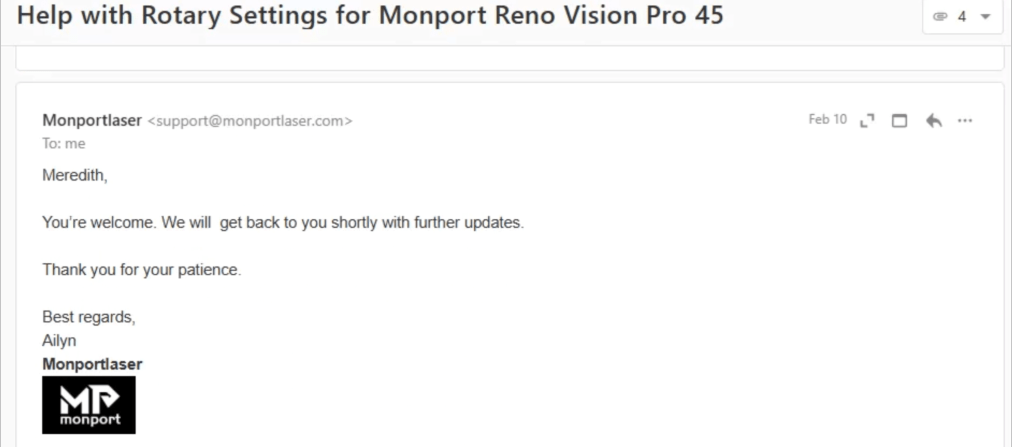The height and width of the screenshot is (447, 1012).
Task: Click the "Best regards," closing line
Action: [88, 317]
